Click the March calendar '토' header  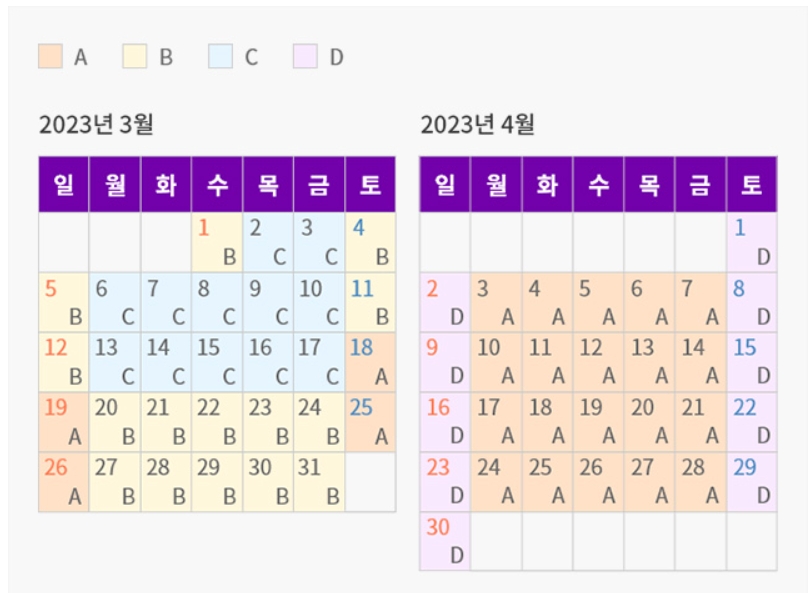370,185
